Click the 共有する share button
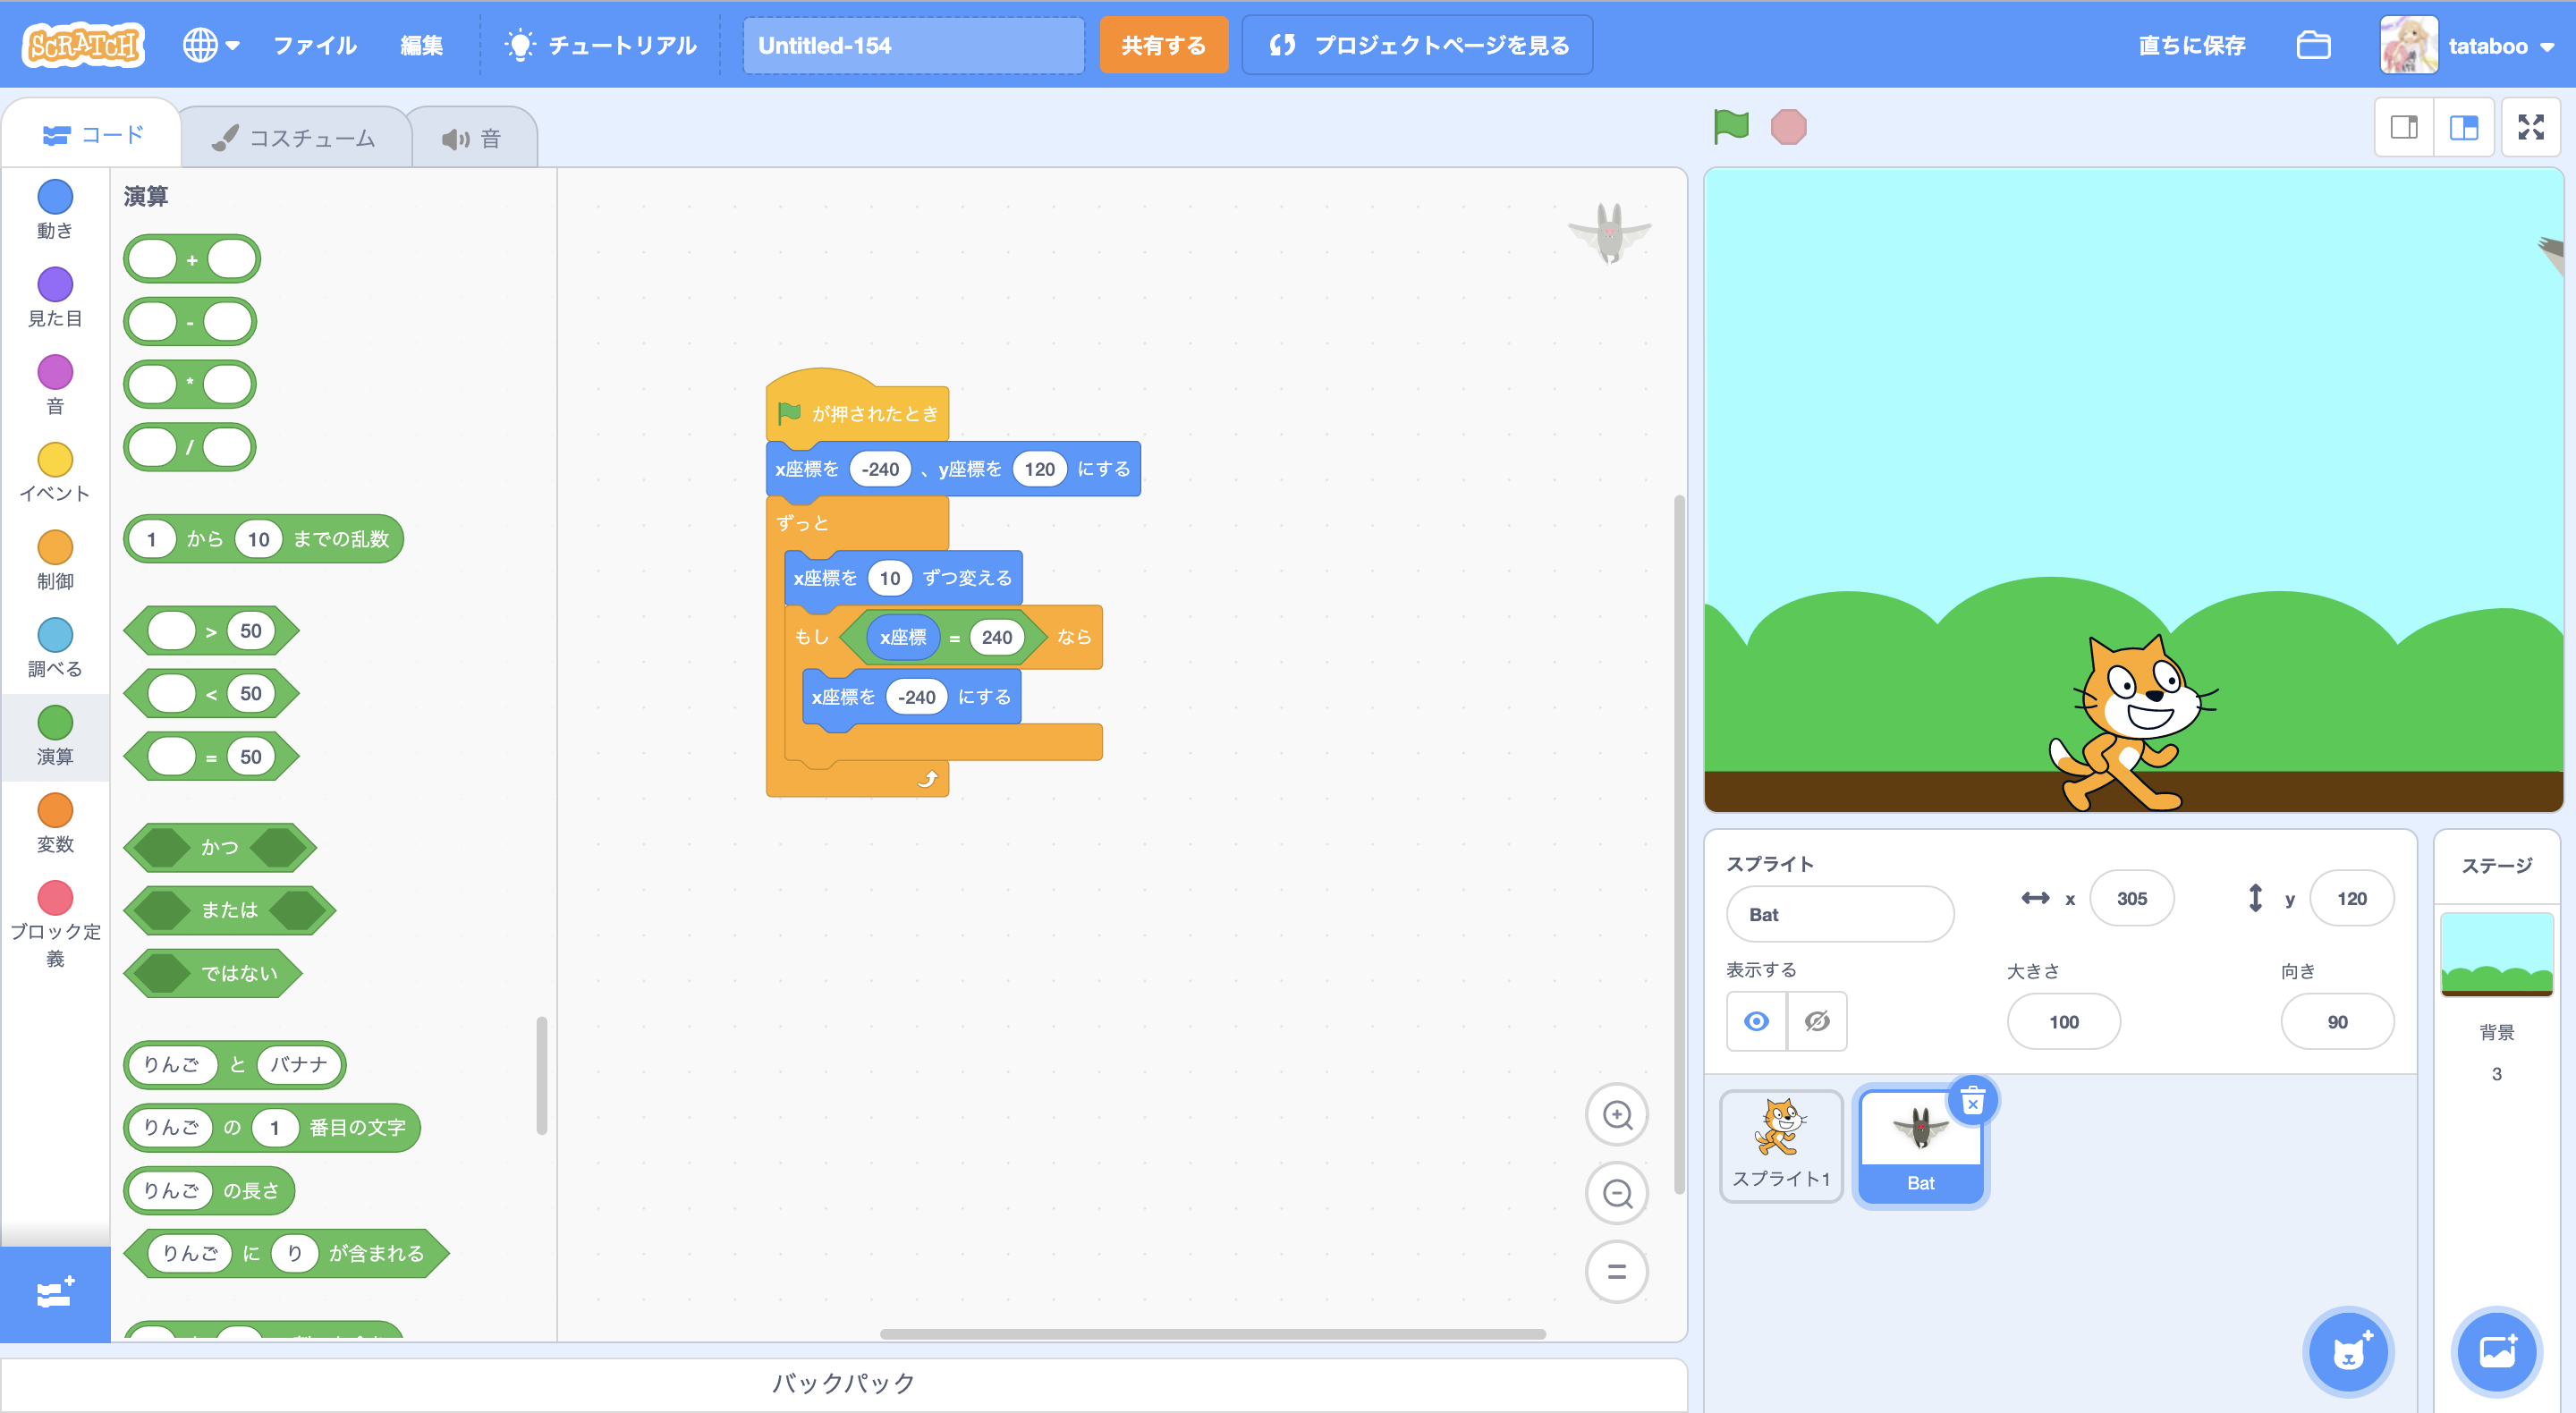This screenshot has height=1413, width=2576. click(1163, 46)
